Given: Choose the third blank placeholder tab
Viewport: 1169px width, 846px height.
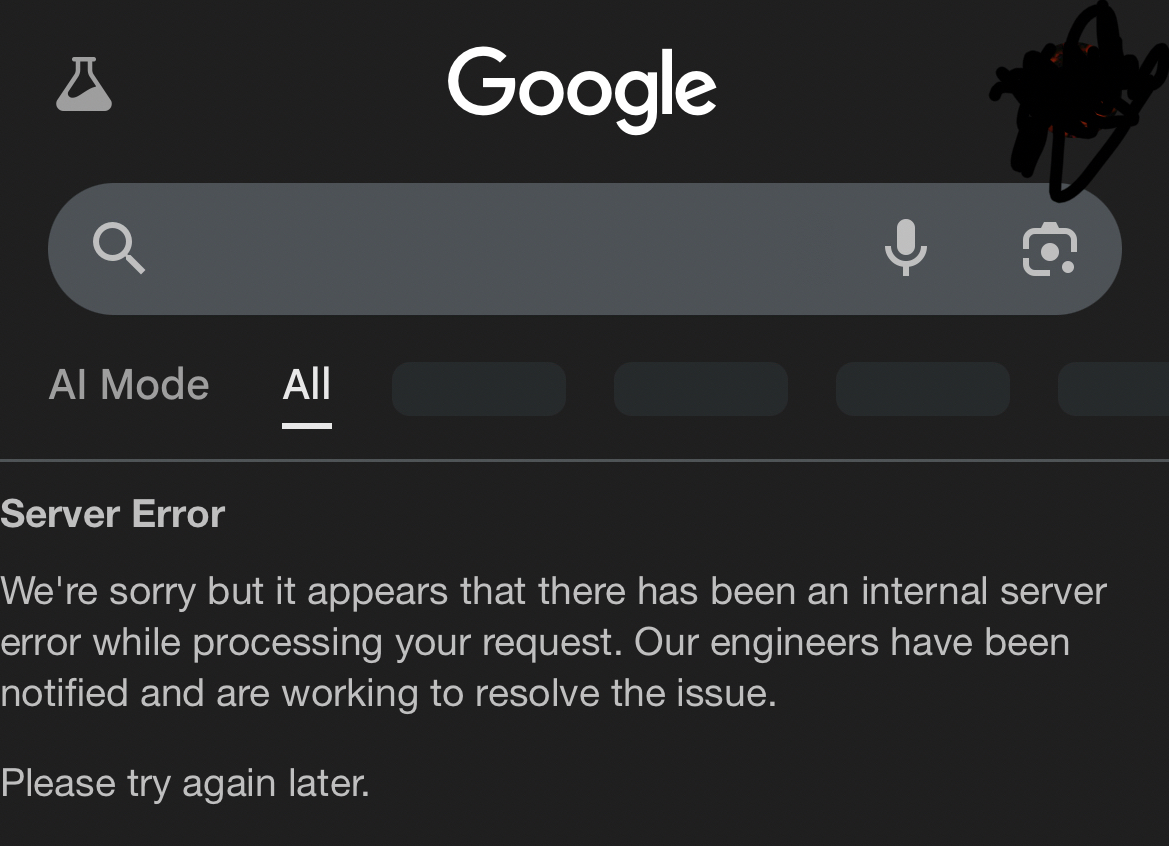Looking at the screenshot, I should coord(923,389).
